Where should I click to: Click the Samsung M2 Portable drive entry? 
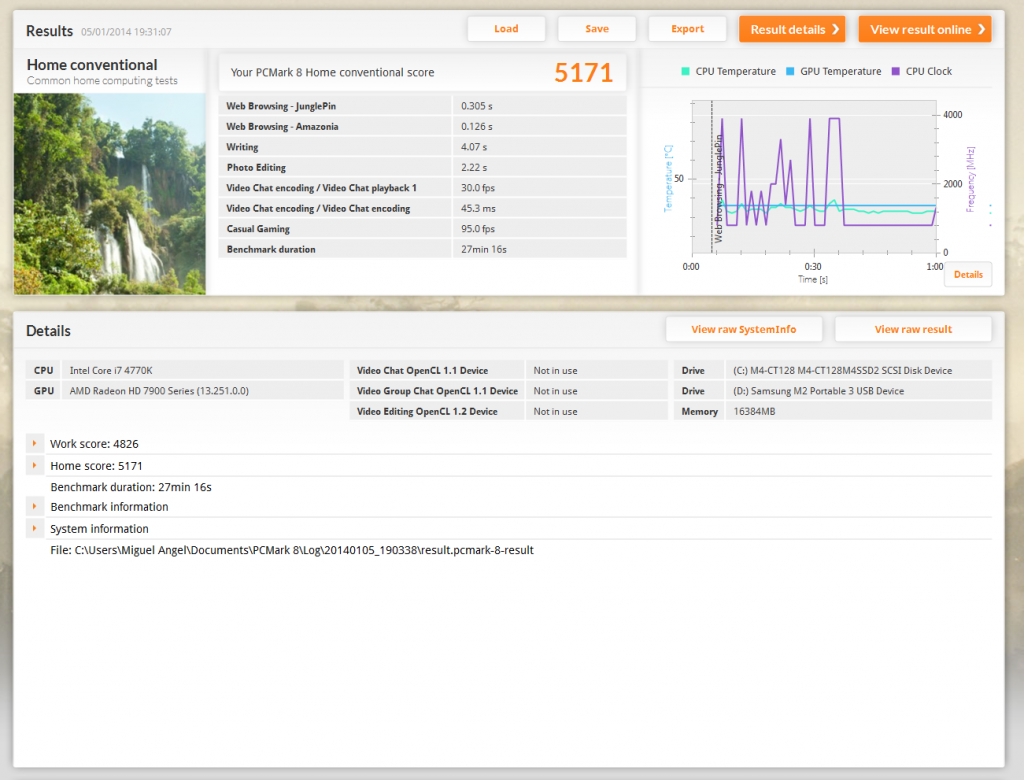[x=818, y=391]
